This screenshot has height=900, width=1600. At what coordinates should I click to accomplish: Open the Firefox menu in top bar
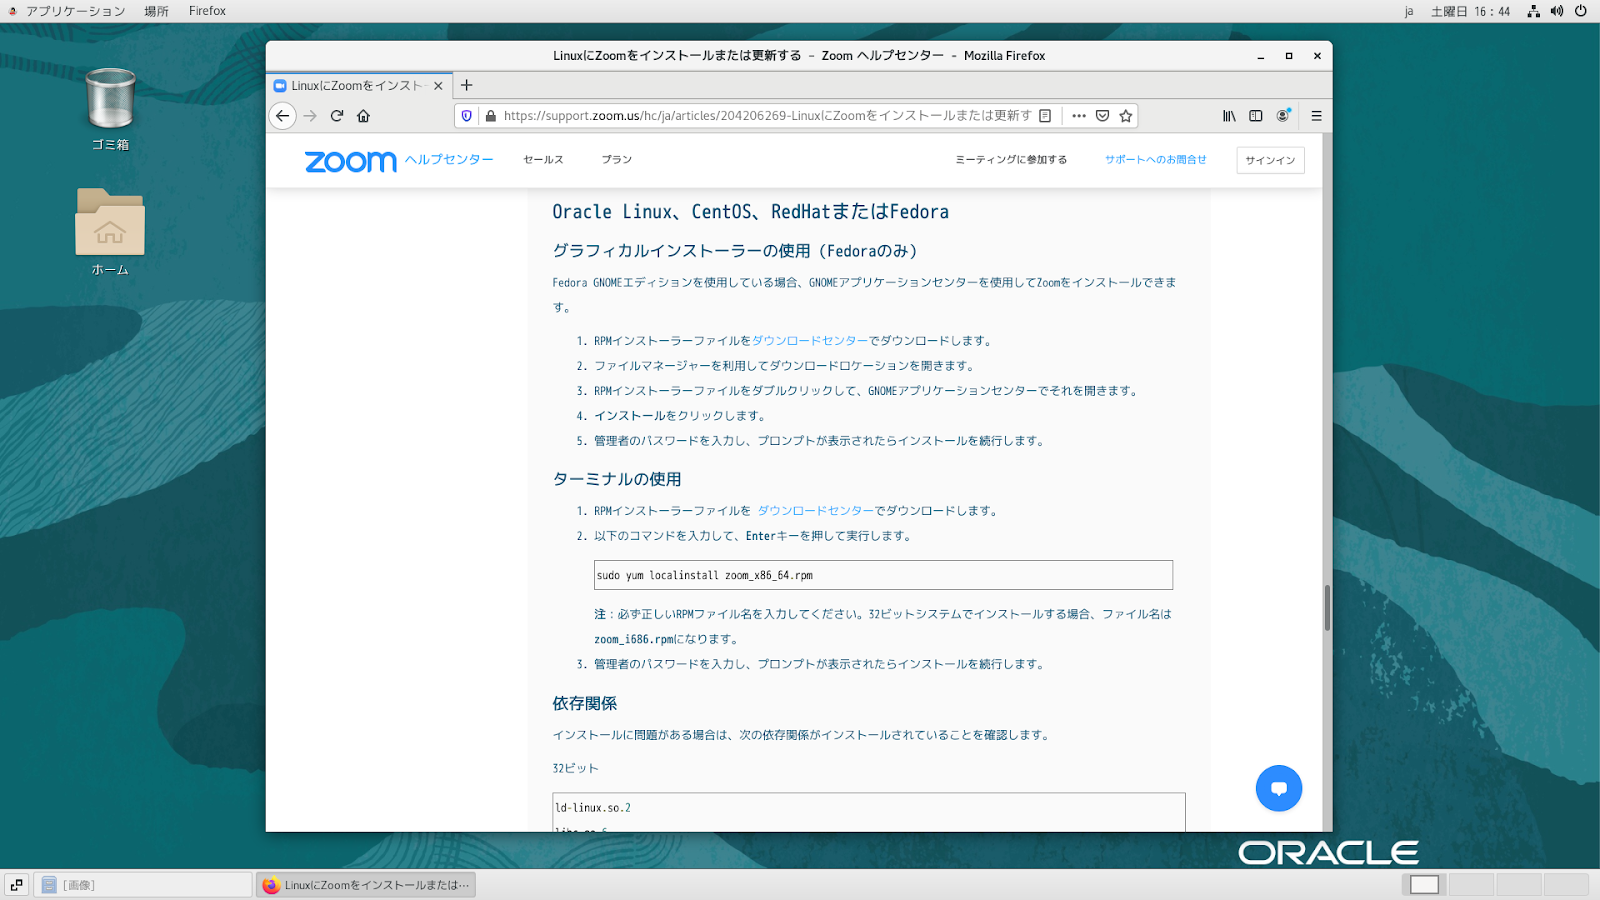(207, 11)
